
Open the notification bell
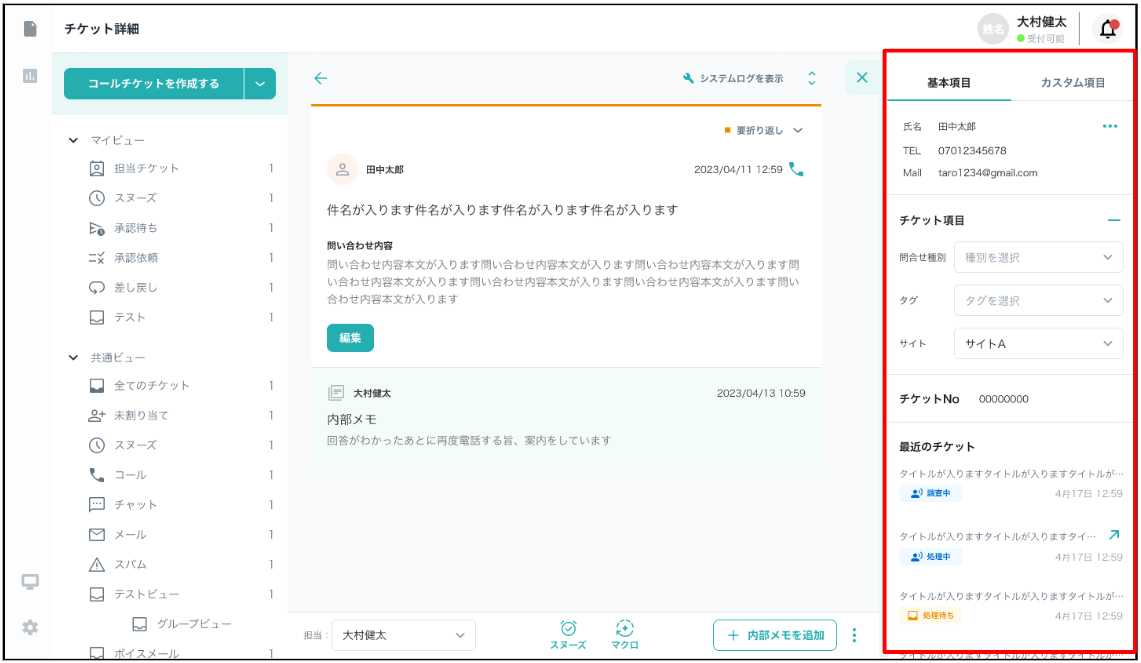[x=1108, y=29]
